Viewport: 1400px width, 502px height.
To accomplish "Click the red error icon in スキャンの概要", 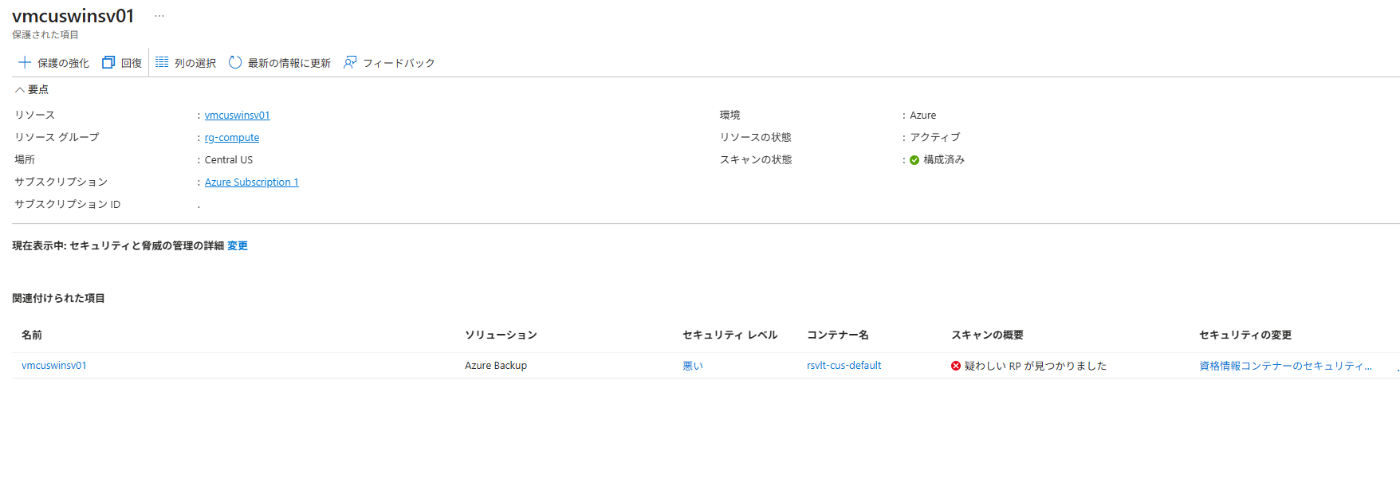I will pos(956,366).
